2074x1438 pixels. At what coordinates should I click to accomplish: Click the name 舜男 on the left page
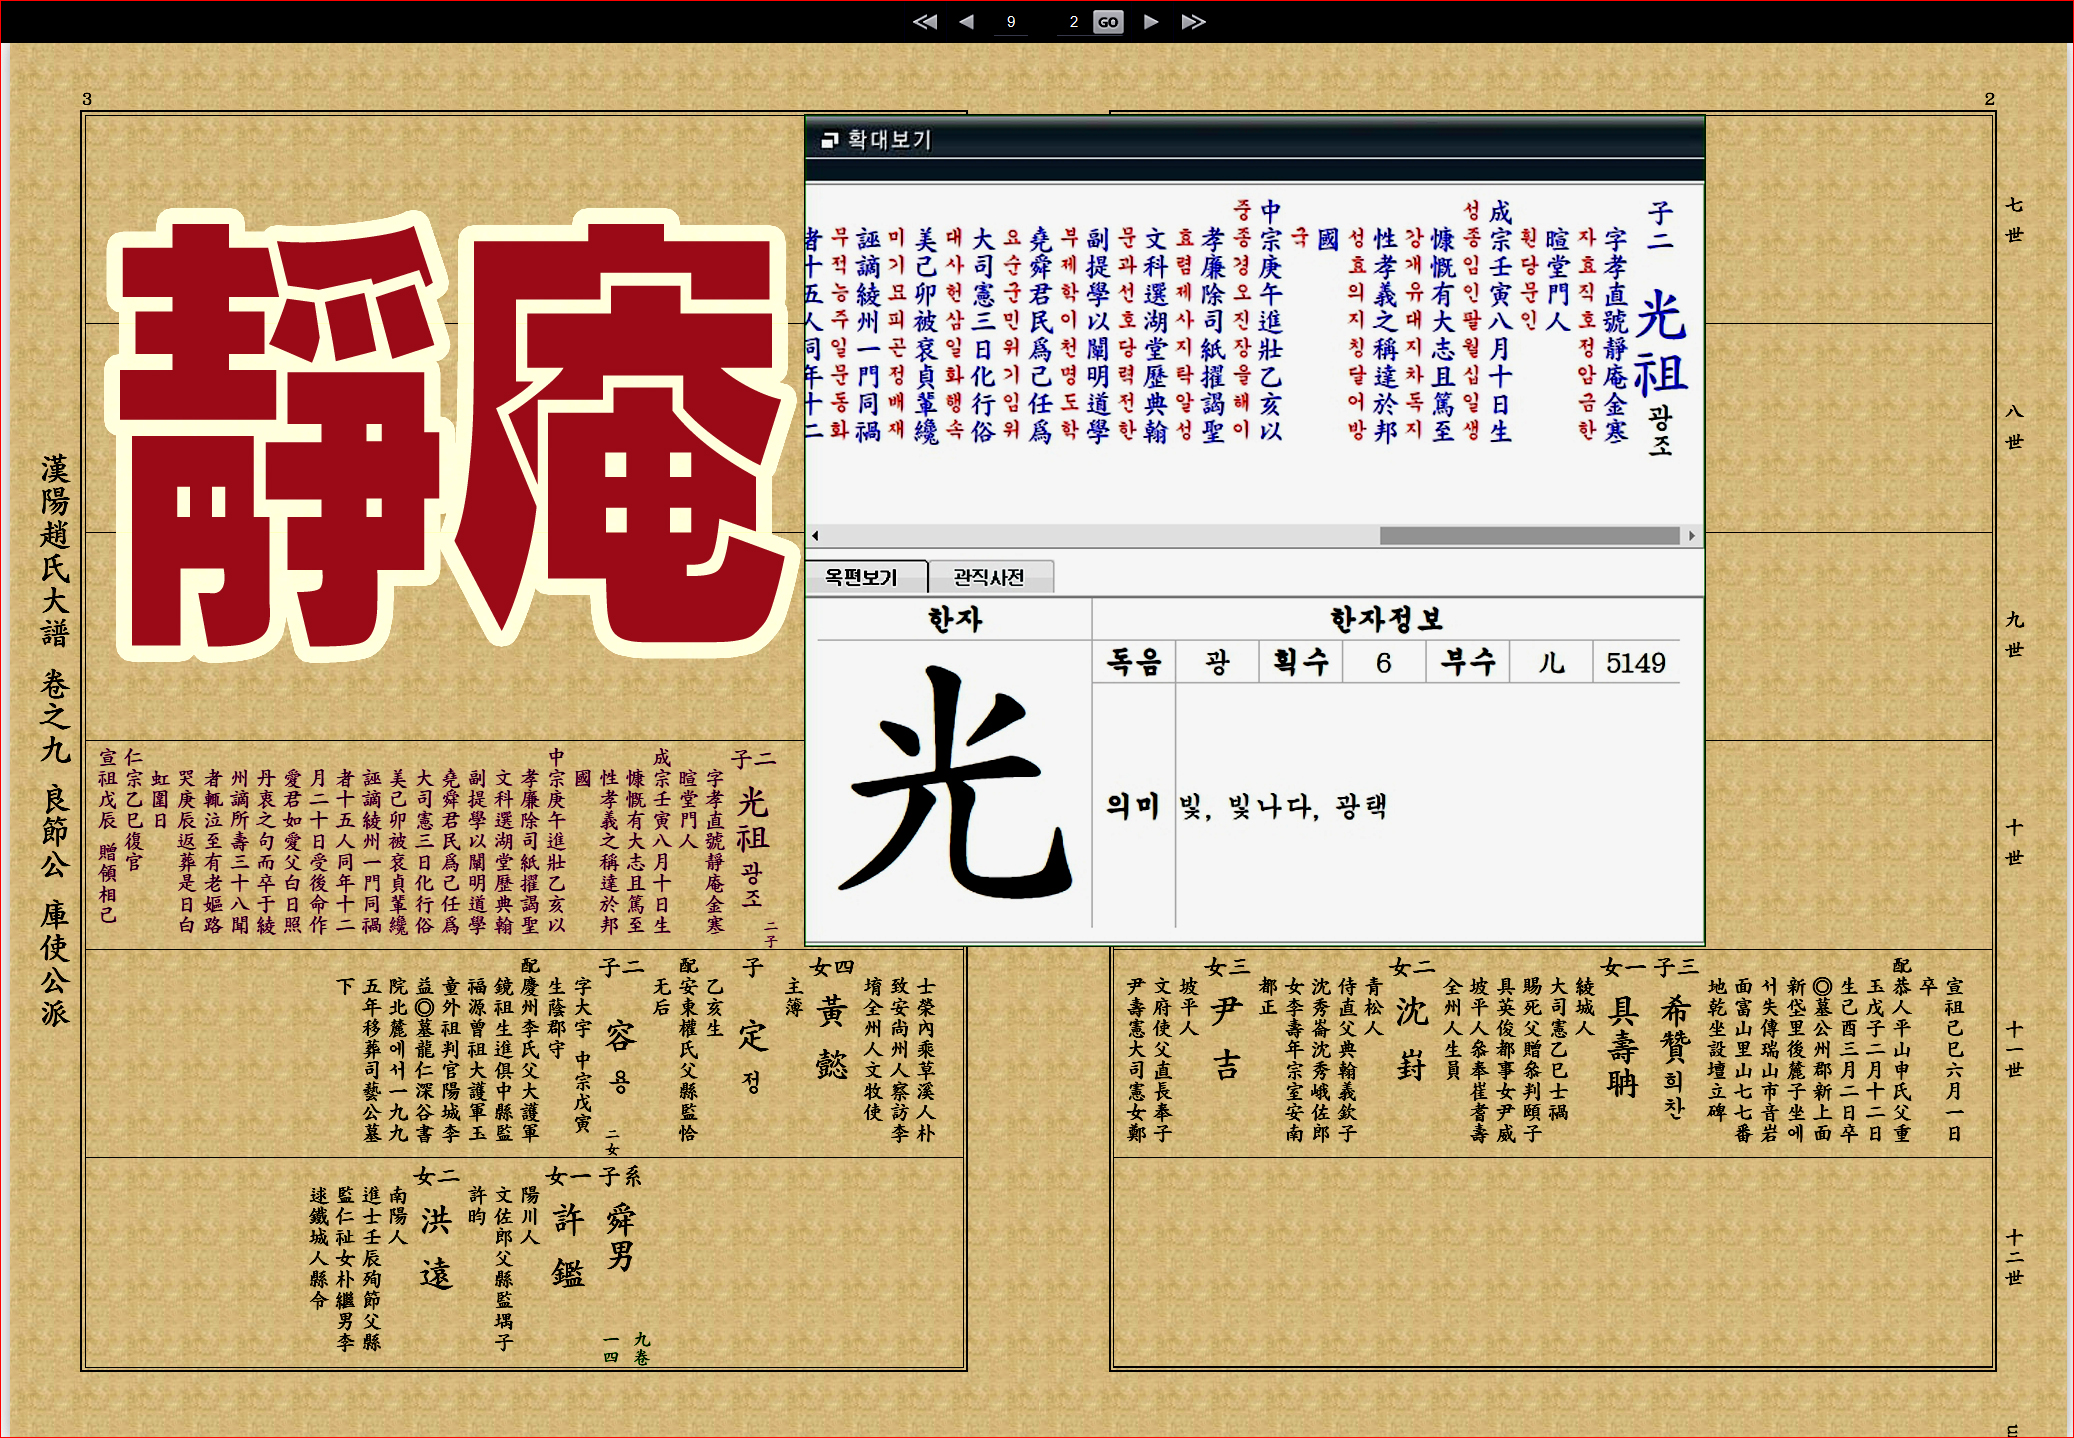point(620,1237)
